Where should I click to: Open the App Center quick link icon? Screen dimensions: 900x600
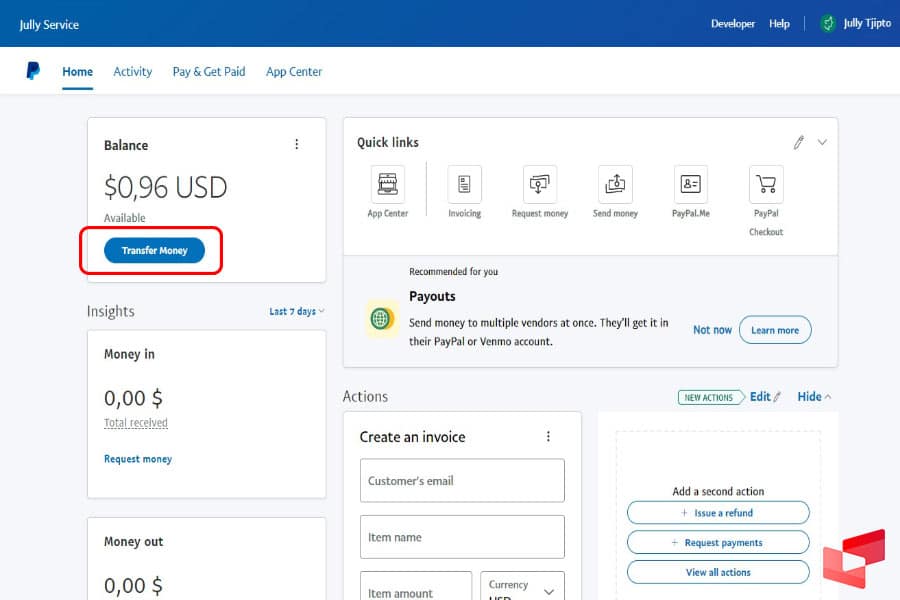388,185
